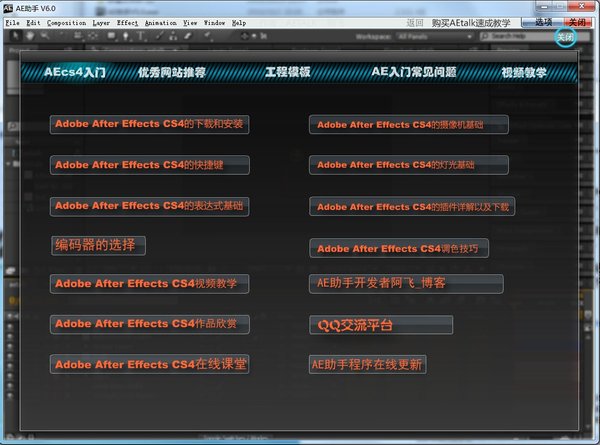Image resolution: width=600 pixels, height=445 pixels.
Task: Open the Effect menu
Action: click(x=127, y=23)
